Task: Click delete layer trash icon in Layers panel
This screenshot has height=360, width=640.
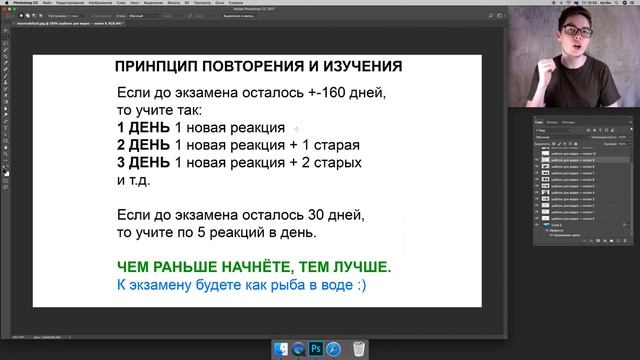Action: coord(625,241)
